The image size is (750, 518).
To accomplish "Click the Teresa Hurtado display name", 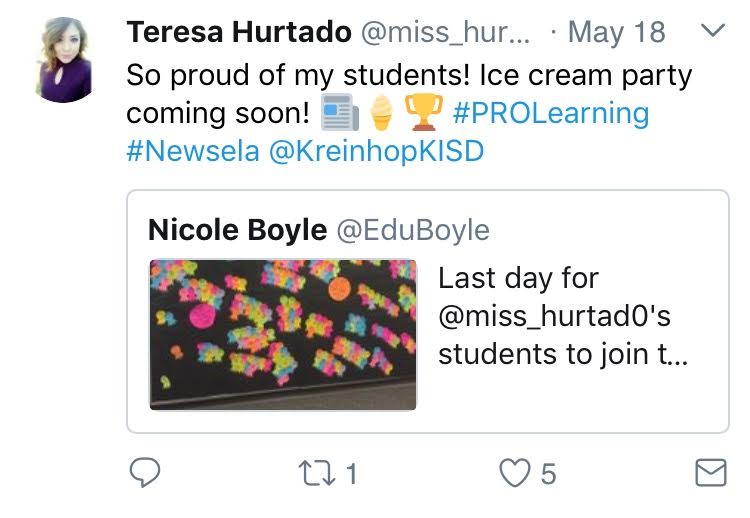I will [238, 32].
